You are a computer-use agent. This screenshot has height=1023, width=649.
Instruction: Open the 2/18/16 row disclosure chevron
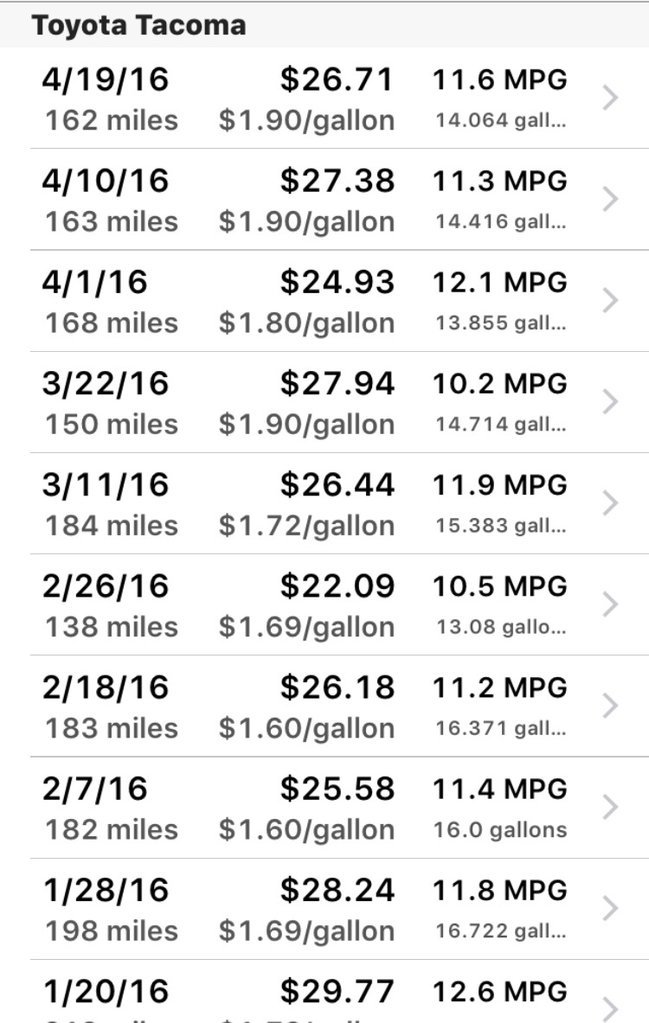pos(610,706)
